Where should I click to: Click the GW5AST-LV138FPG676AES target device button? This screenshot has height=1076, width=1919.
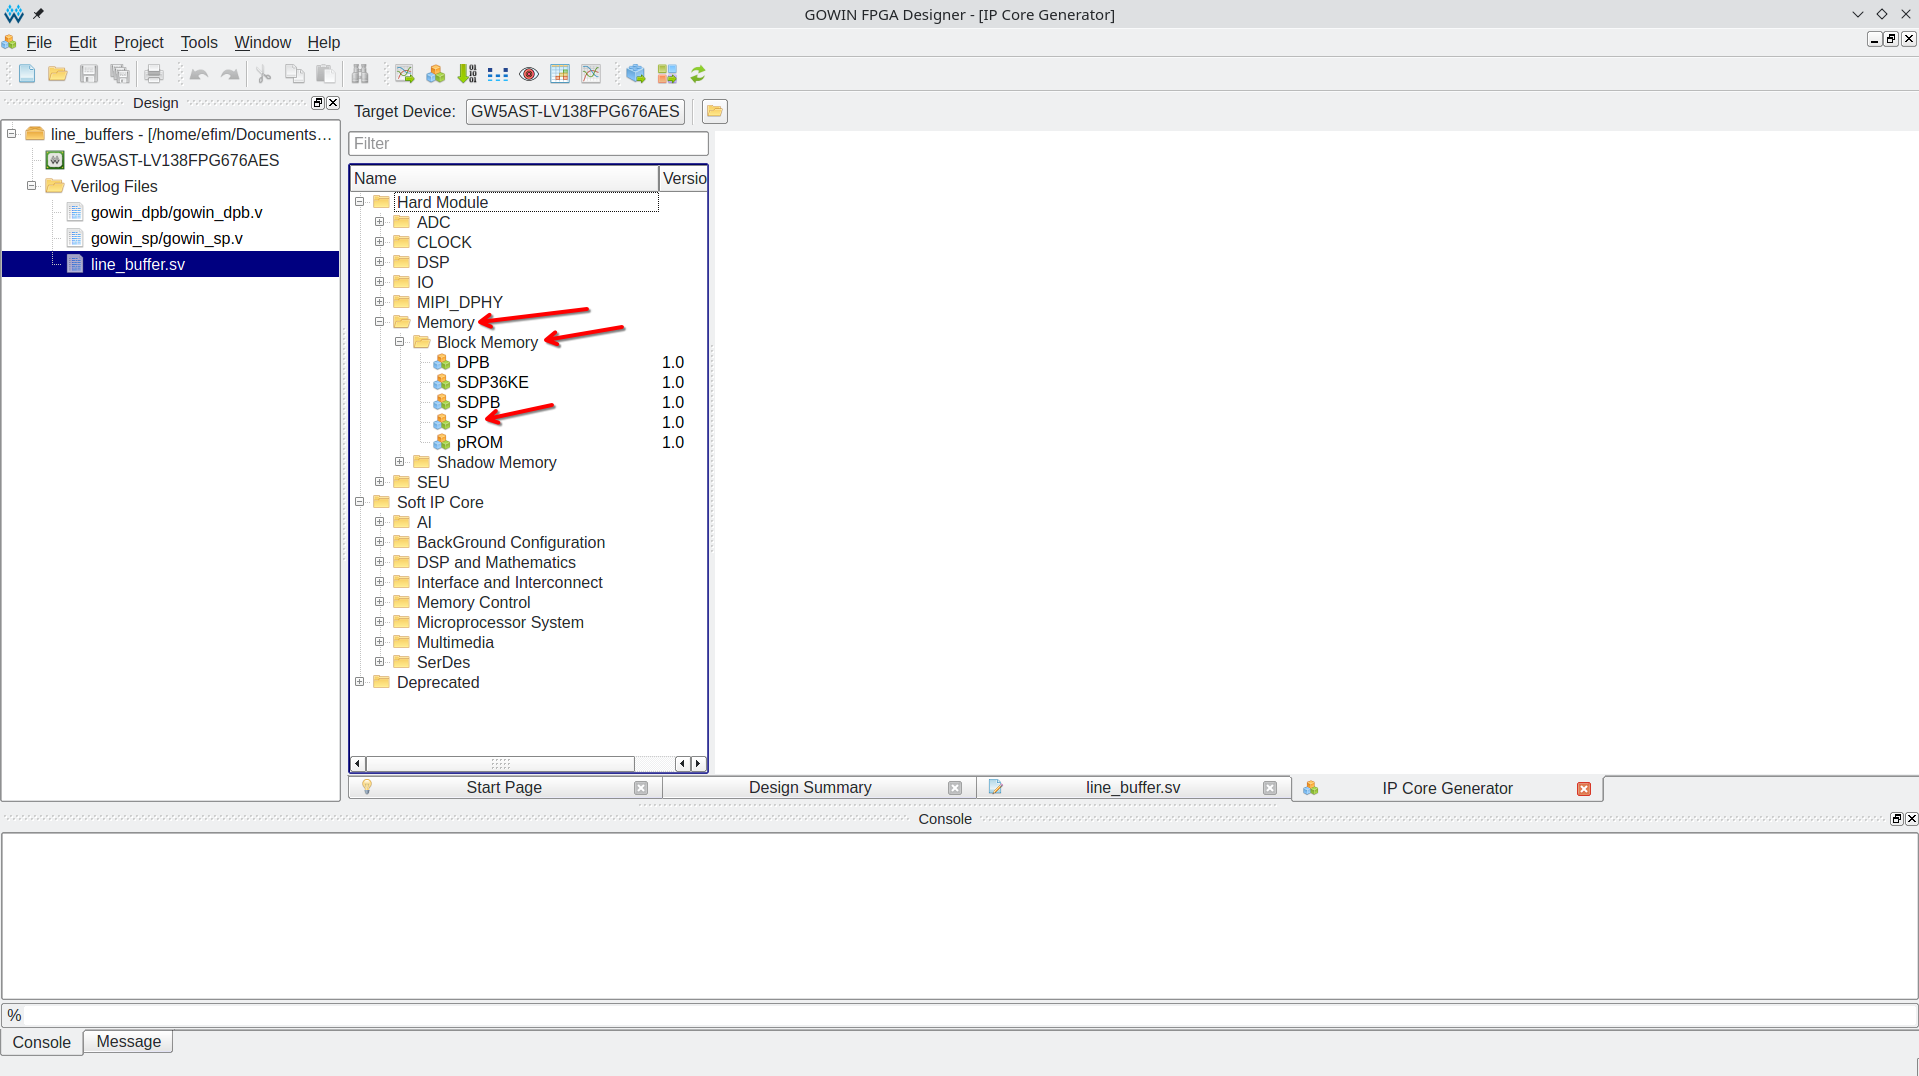coord(575,111)
